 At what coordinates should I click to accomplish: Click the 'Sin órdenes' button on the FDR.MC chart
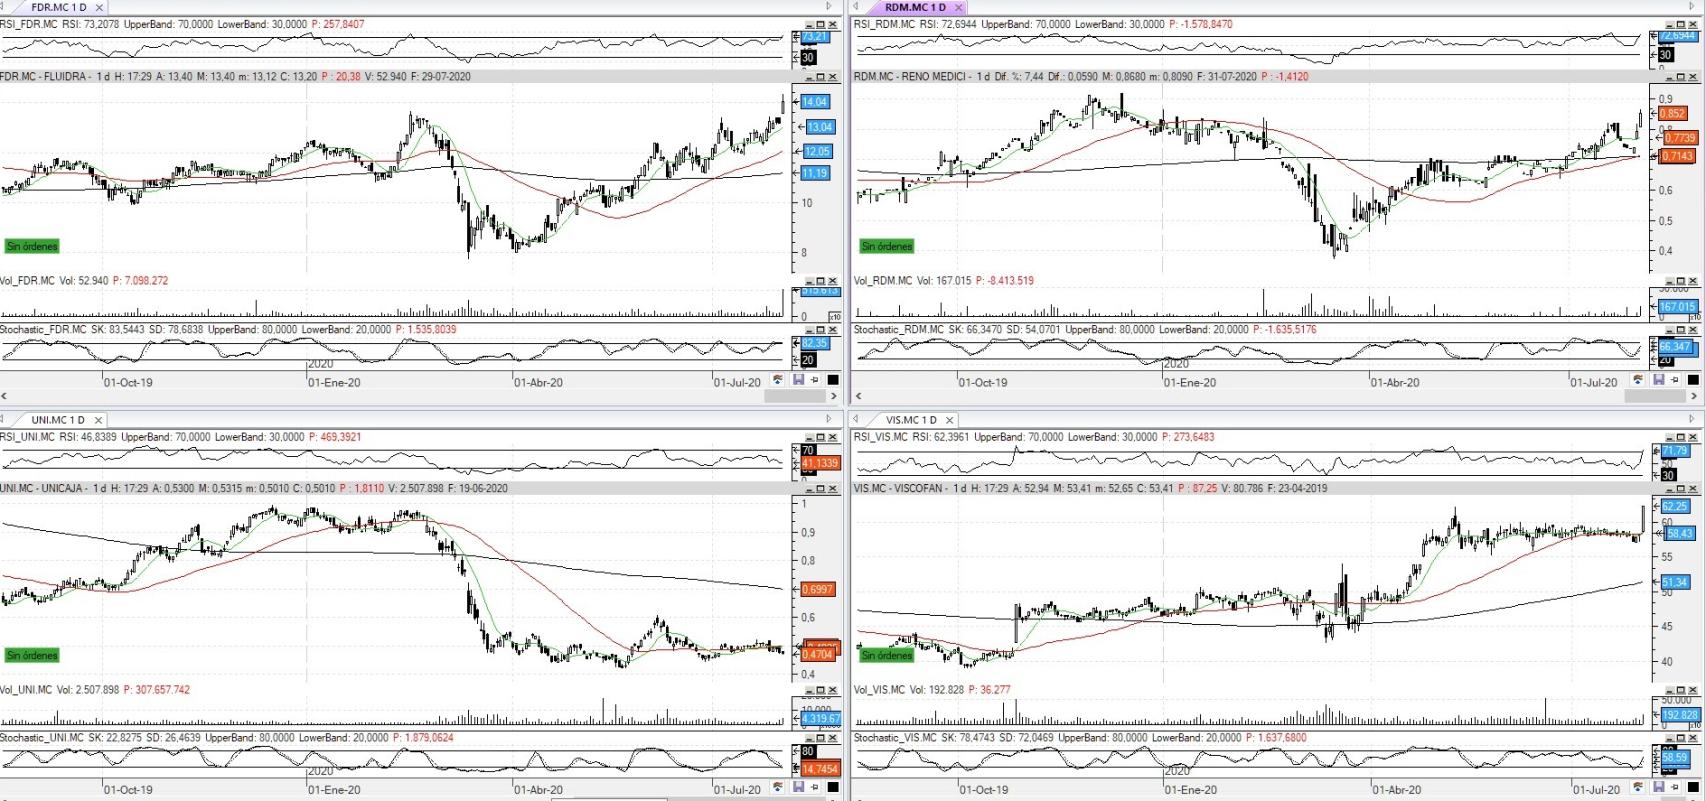click(32, 246)
